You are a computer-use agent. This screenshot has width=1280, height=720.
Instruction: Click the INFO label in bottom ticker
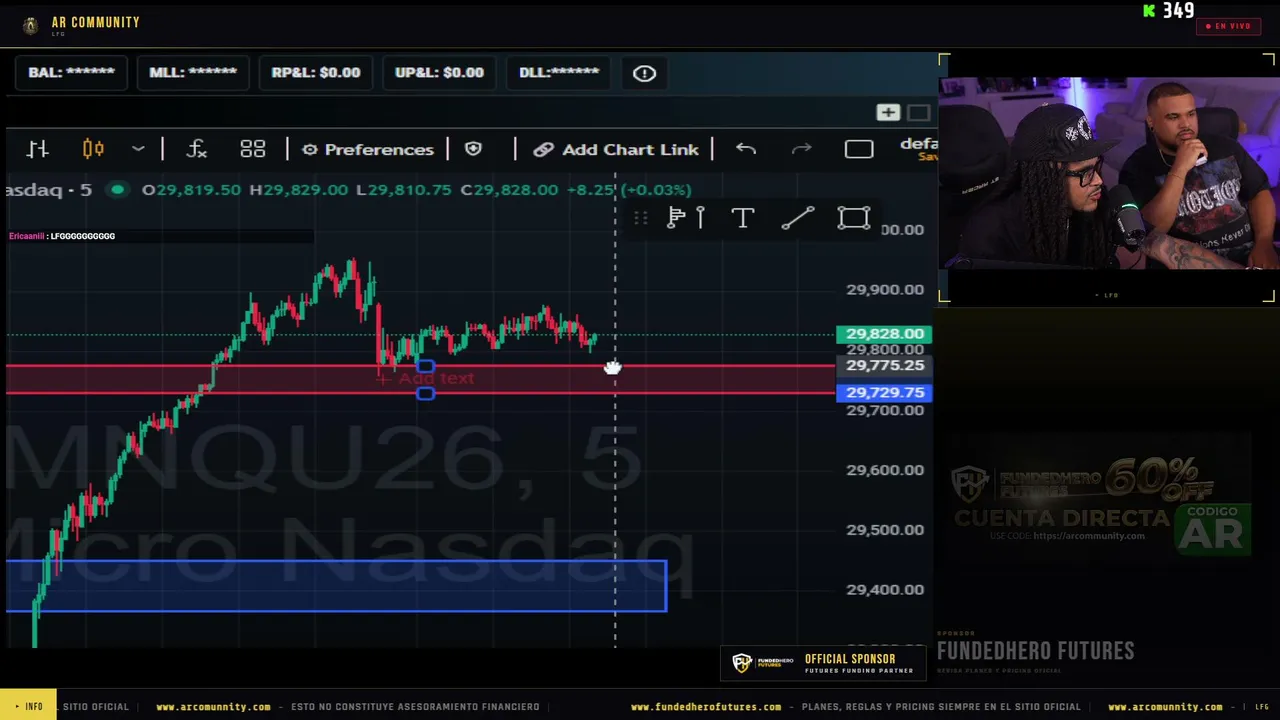[29, 707]
